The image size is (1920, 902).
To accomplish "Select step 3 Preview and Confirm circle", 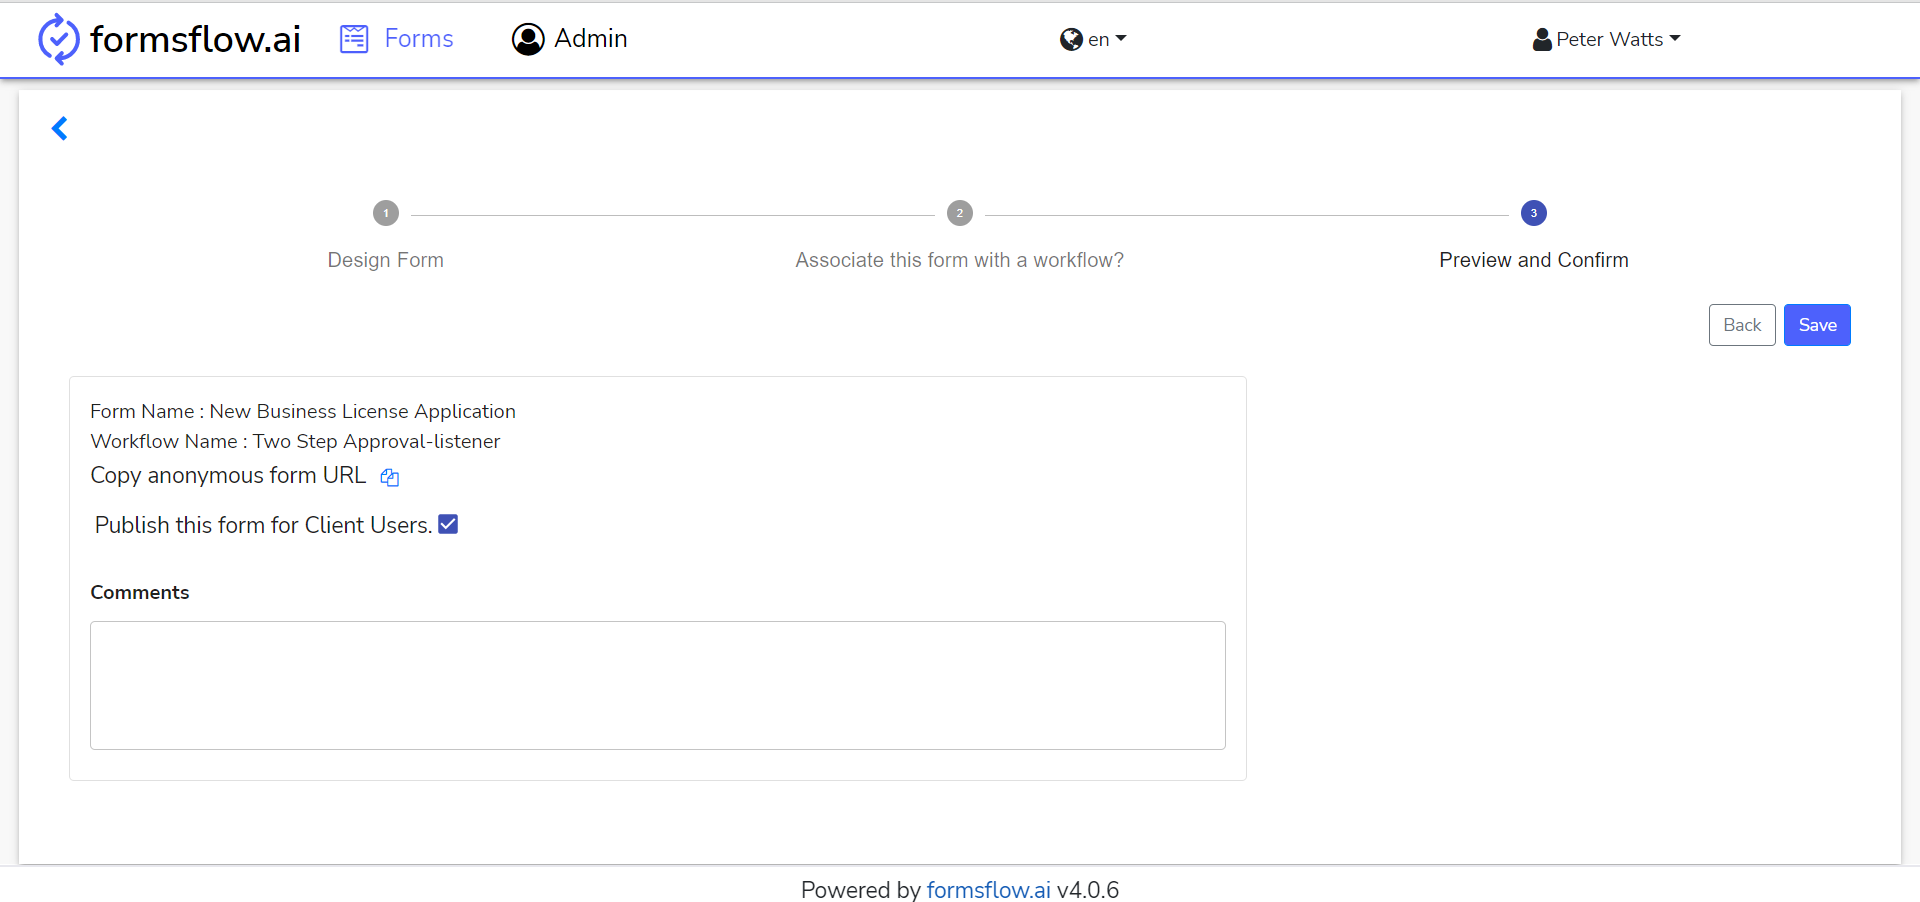I will (x=1534, y=213).
